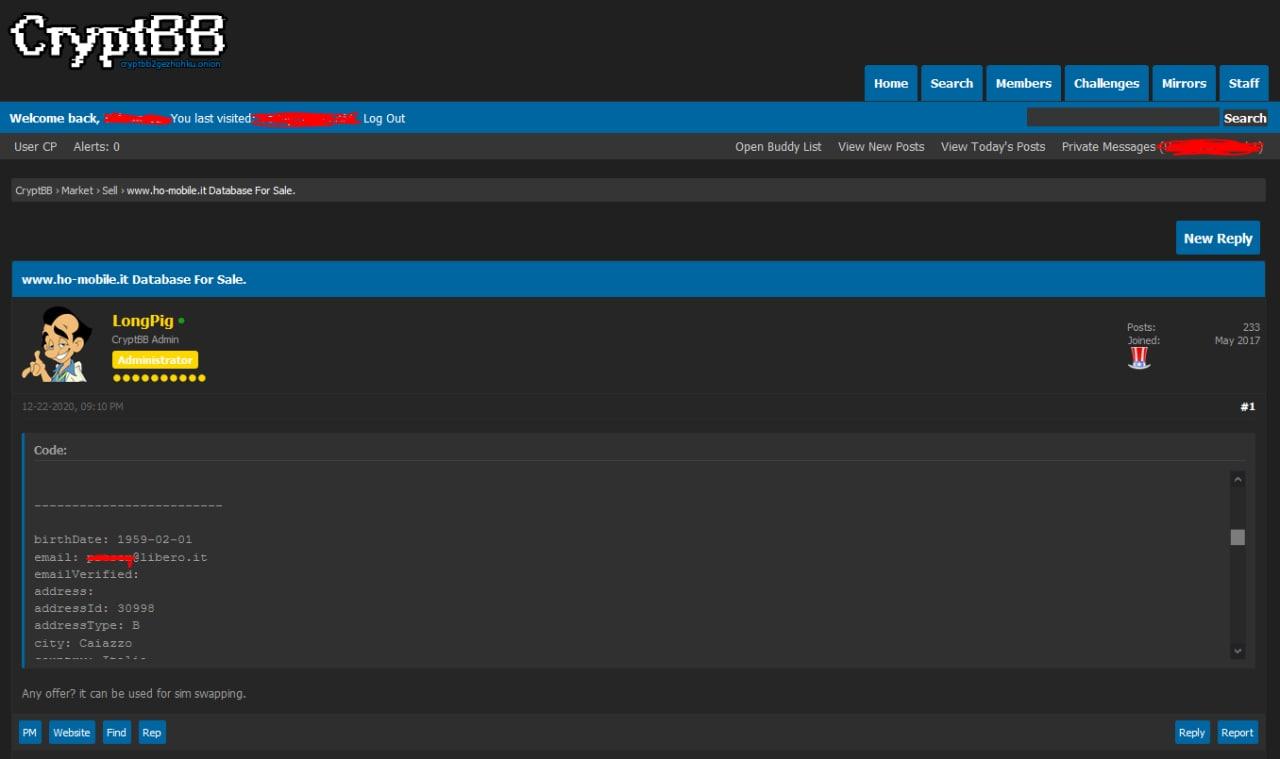Click the Administrator badge
This screenshot has height=759, width=1280.
pos(155,360)
